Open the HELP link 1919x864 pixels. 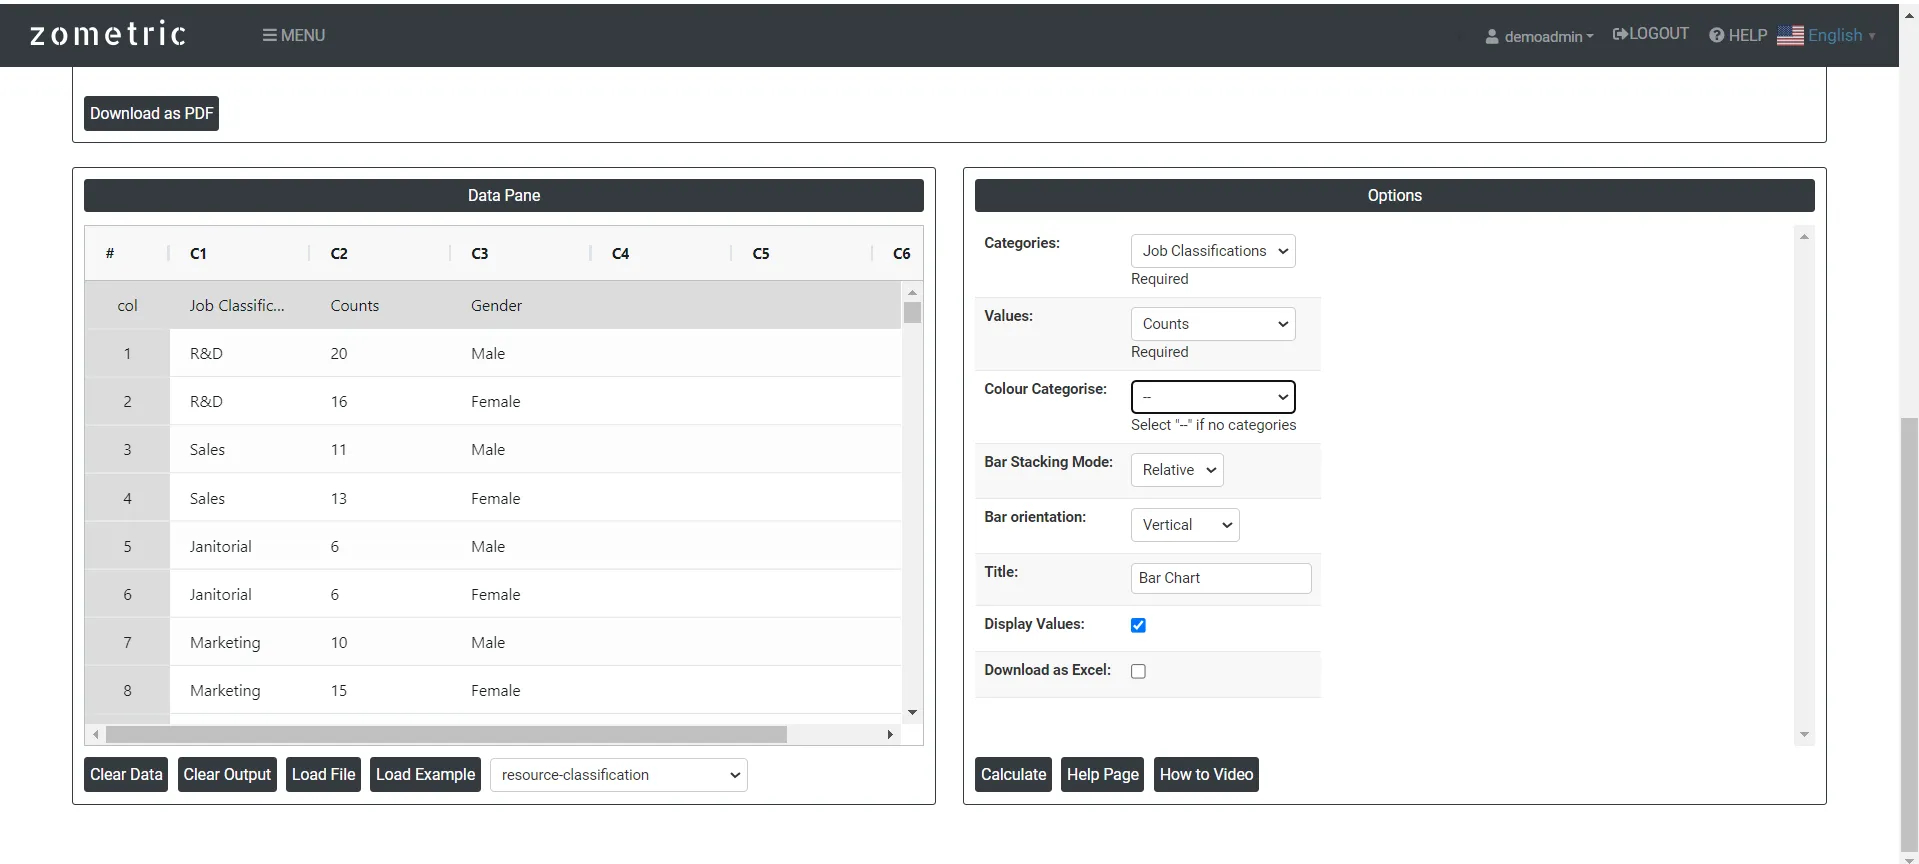(1738, 35)
